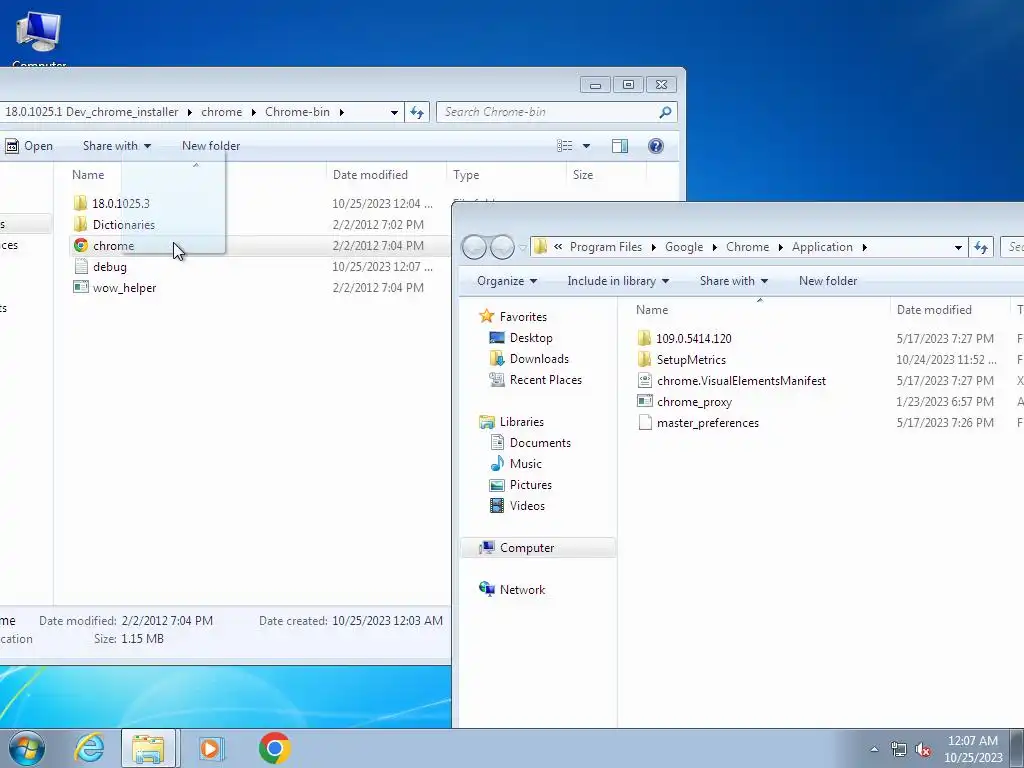Click Chrome breadcrumb in Application window

point(747,247)
